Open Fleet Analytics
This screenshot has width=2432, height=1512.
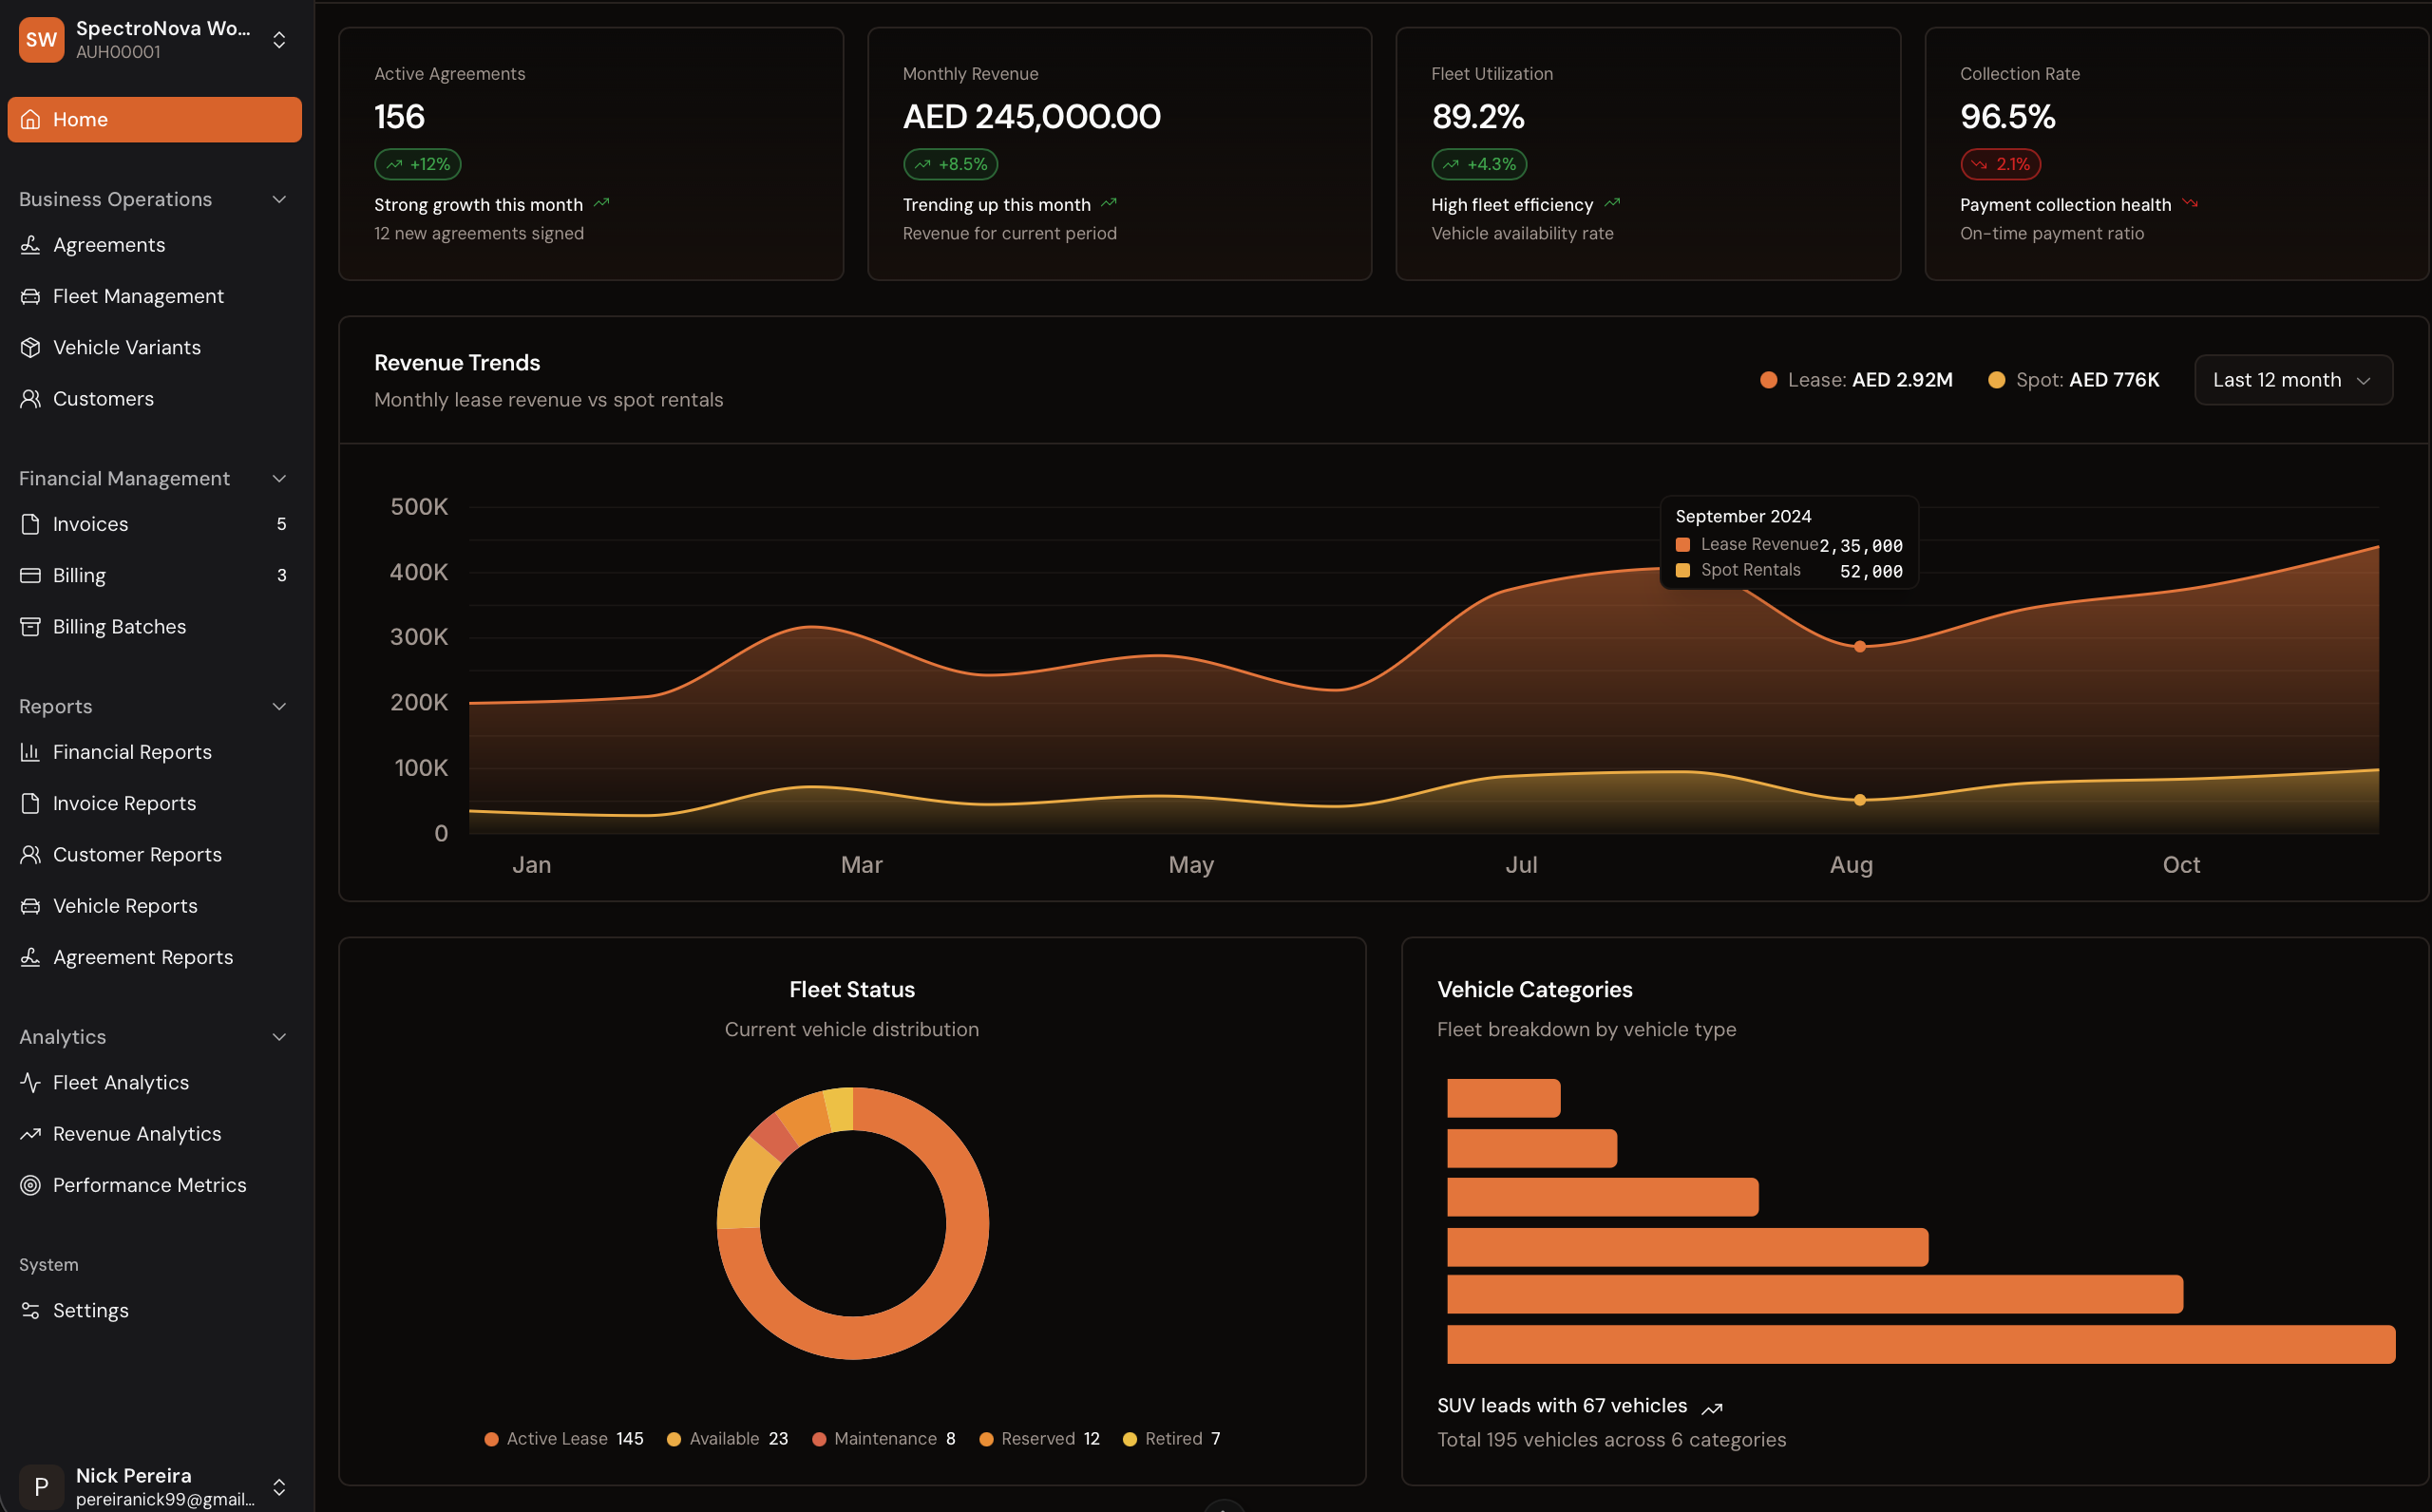(120, 1082)
